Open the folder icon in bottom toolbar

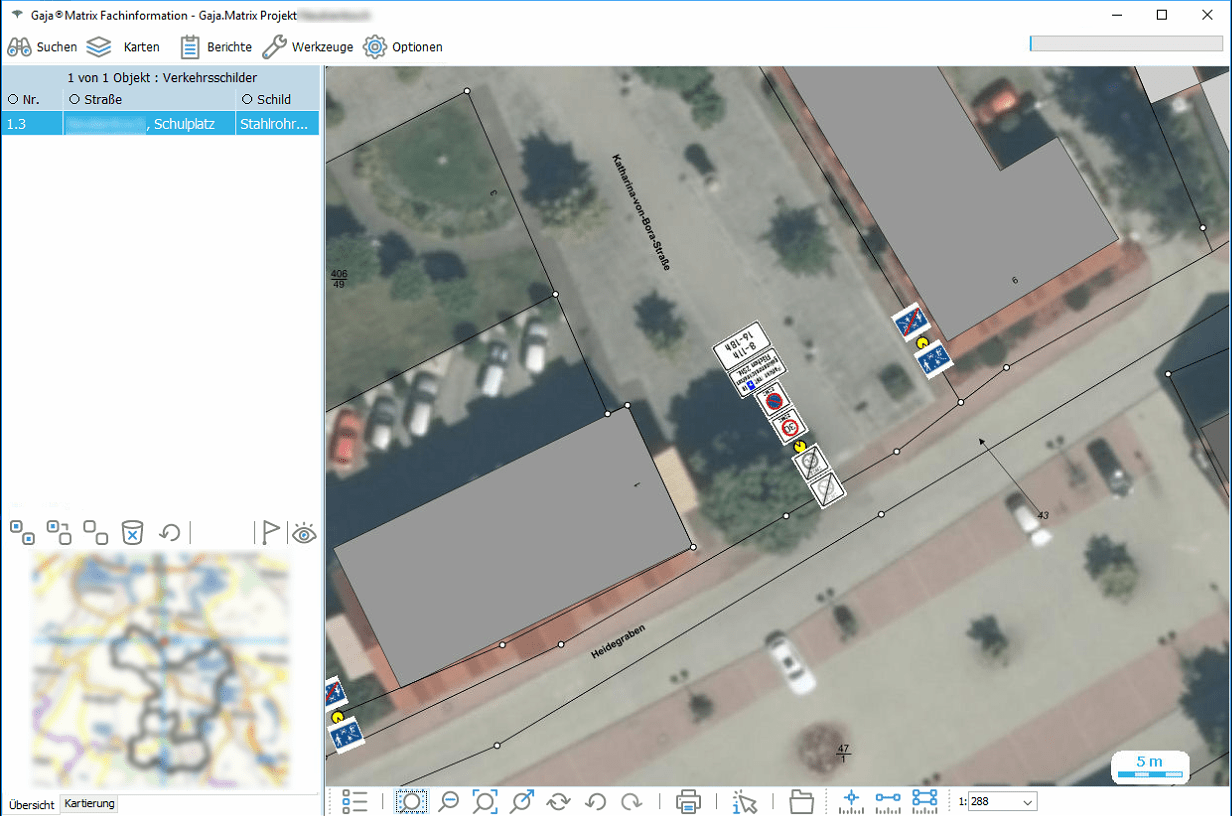(x=801, y=801)
